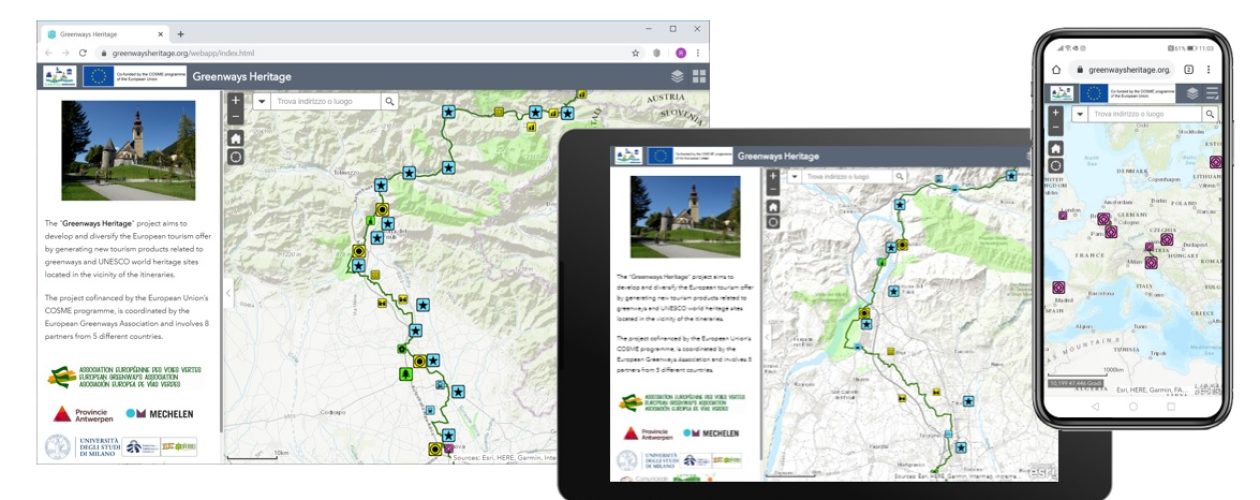Click the church photo in desktop side panel
This screenshot has width=1260, height=500.
pyautogui.click(x=128, y=150)
